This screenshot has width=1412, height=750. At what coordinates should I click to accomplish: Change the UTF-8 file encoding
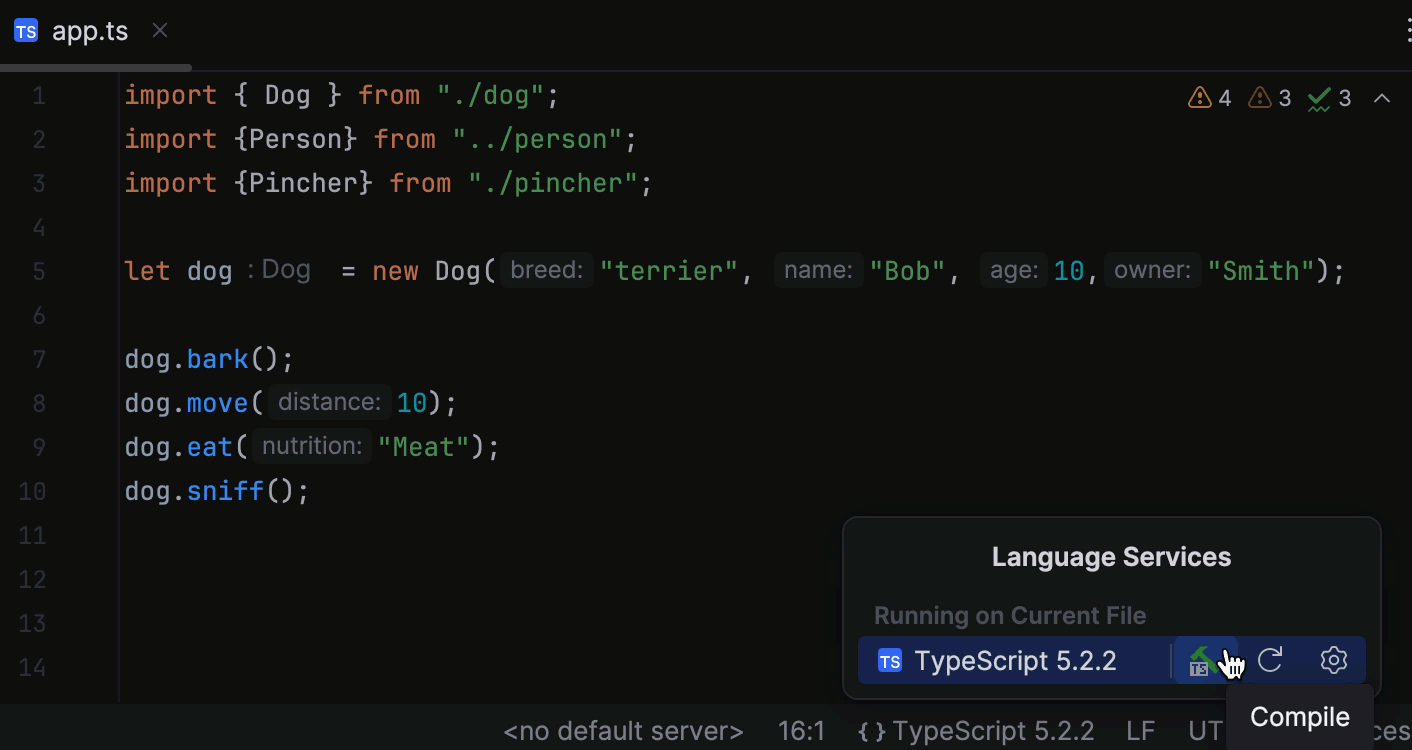coord(1207,731)
